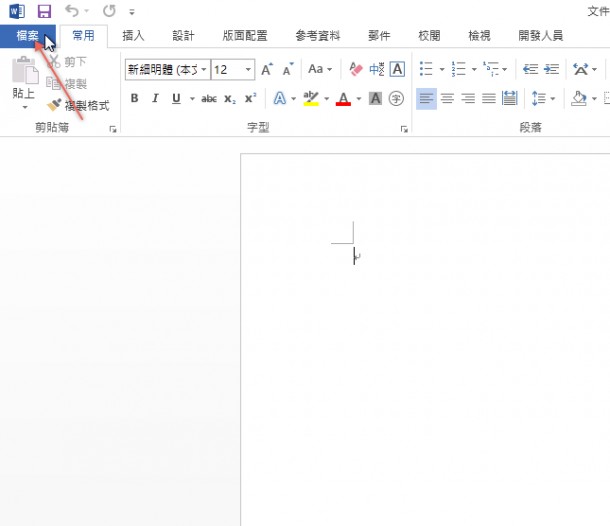Expand the font color dropdown arrow
Image resolution: width=610 pixels, height=526 pixels.
pos(359,98)
